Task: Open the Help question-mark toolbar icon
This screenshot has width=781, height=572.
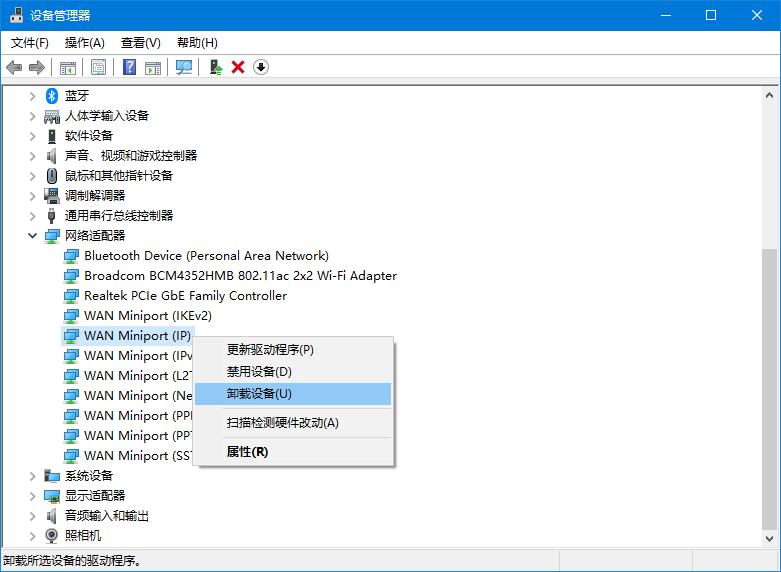Action: click(130, 67)
